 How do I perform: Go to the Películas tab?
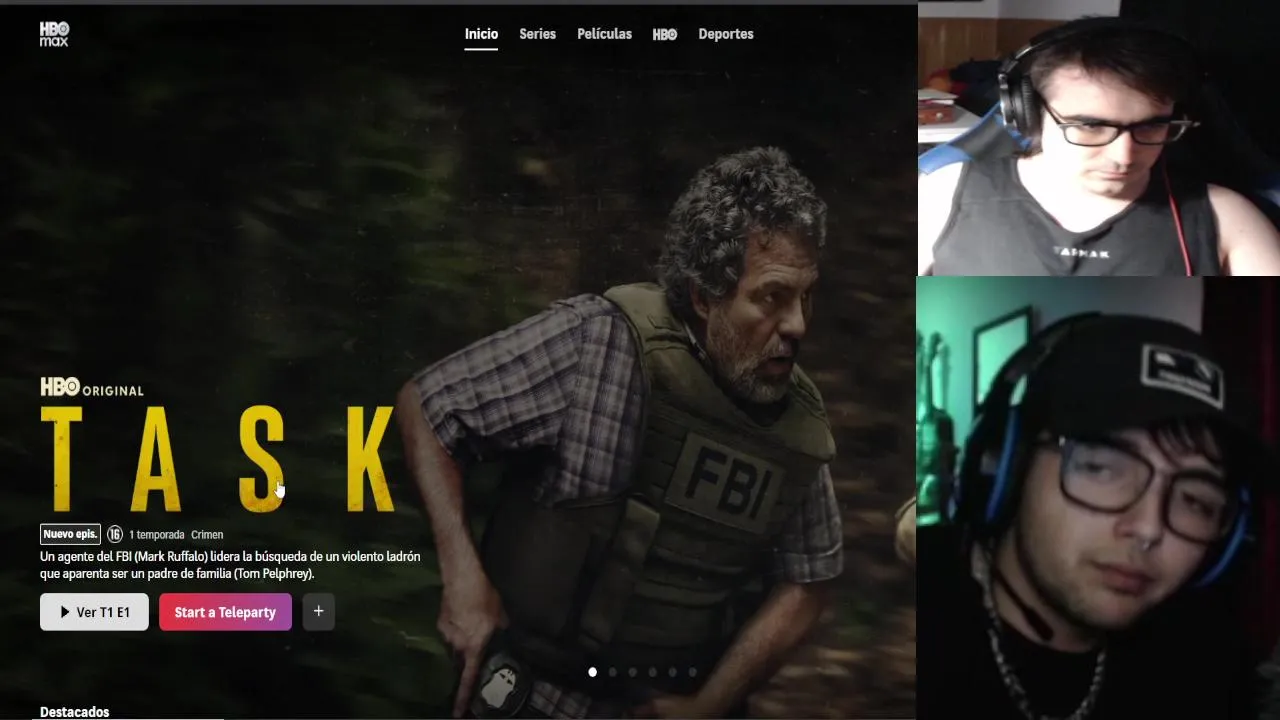tap(604, 34)
